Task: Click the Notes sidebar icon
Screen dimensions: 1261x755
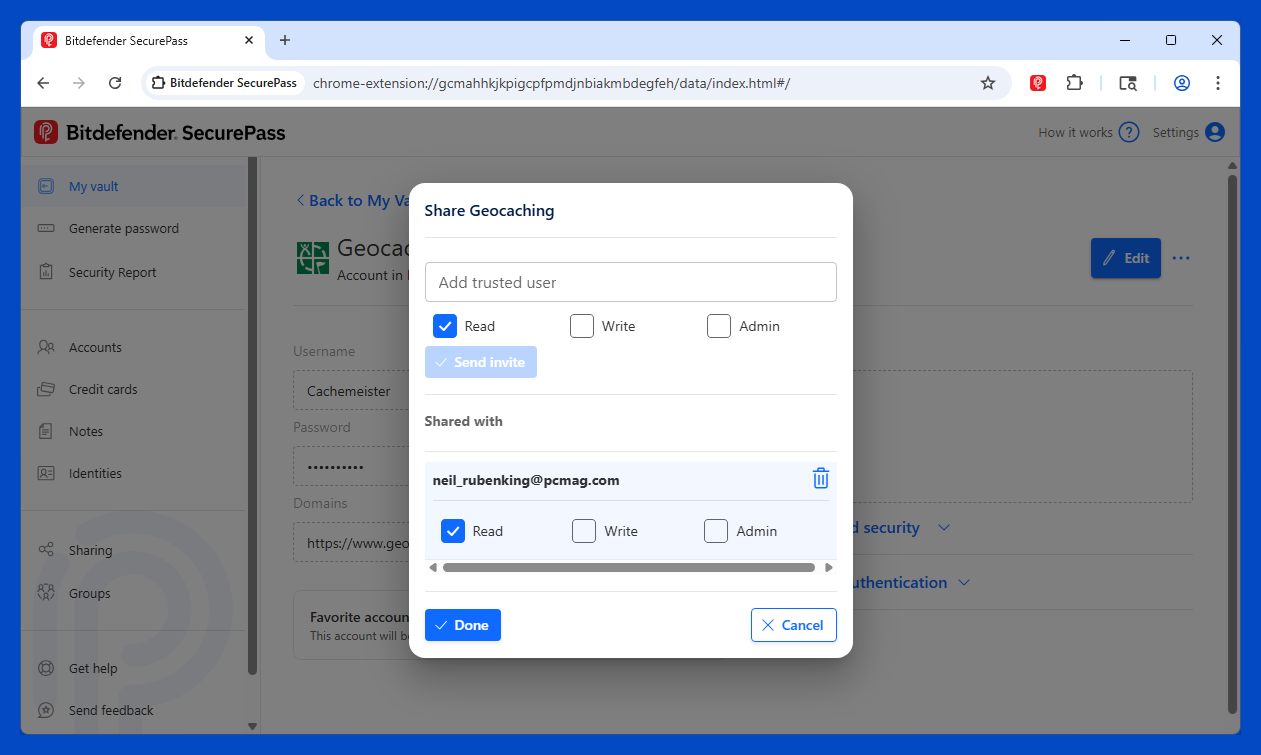Action: (46, 431)
